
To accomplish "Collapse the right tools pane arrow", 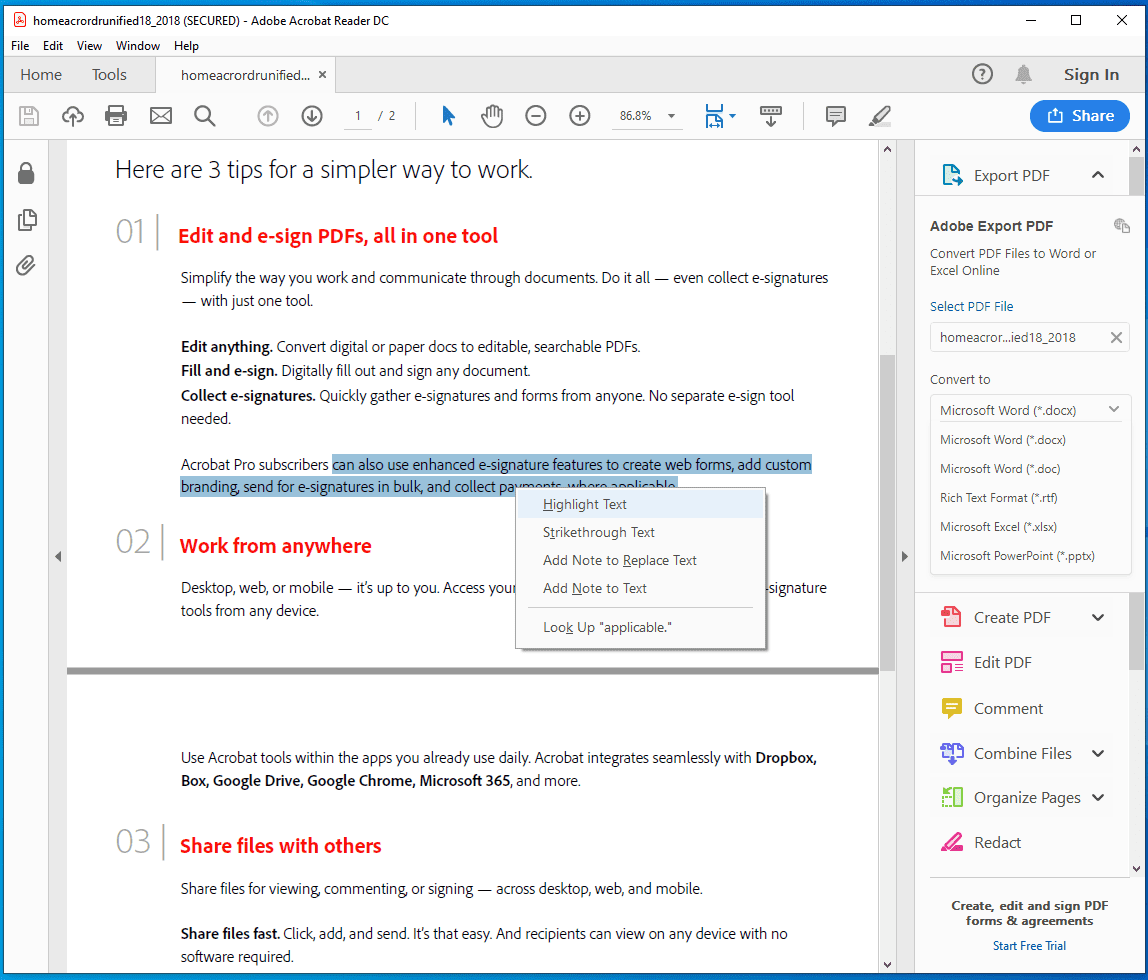I will coord(904,556).
